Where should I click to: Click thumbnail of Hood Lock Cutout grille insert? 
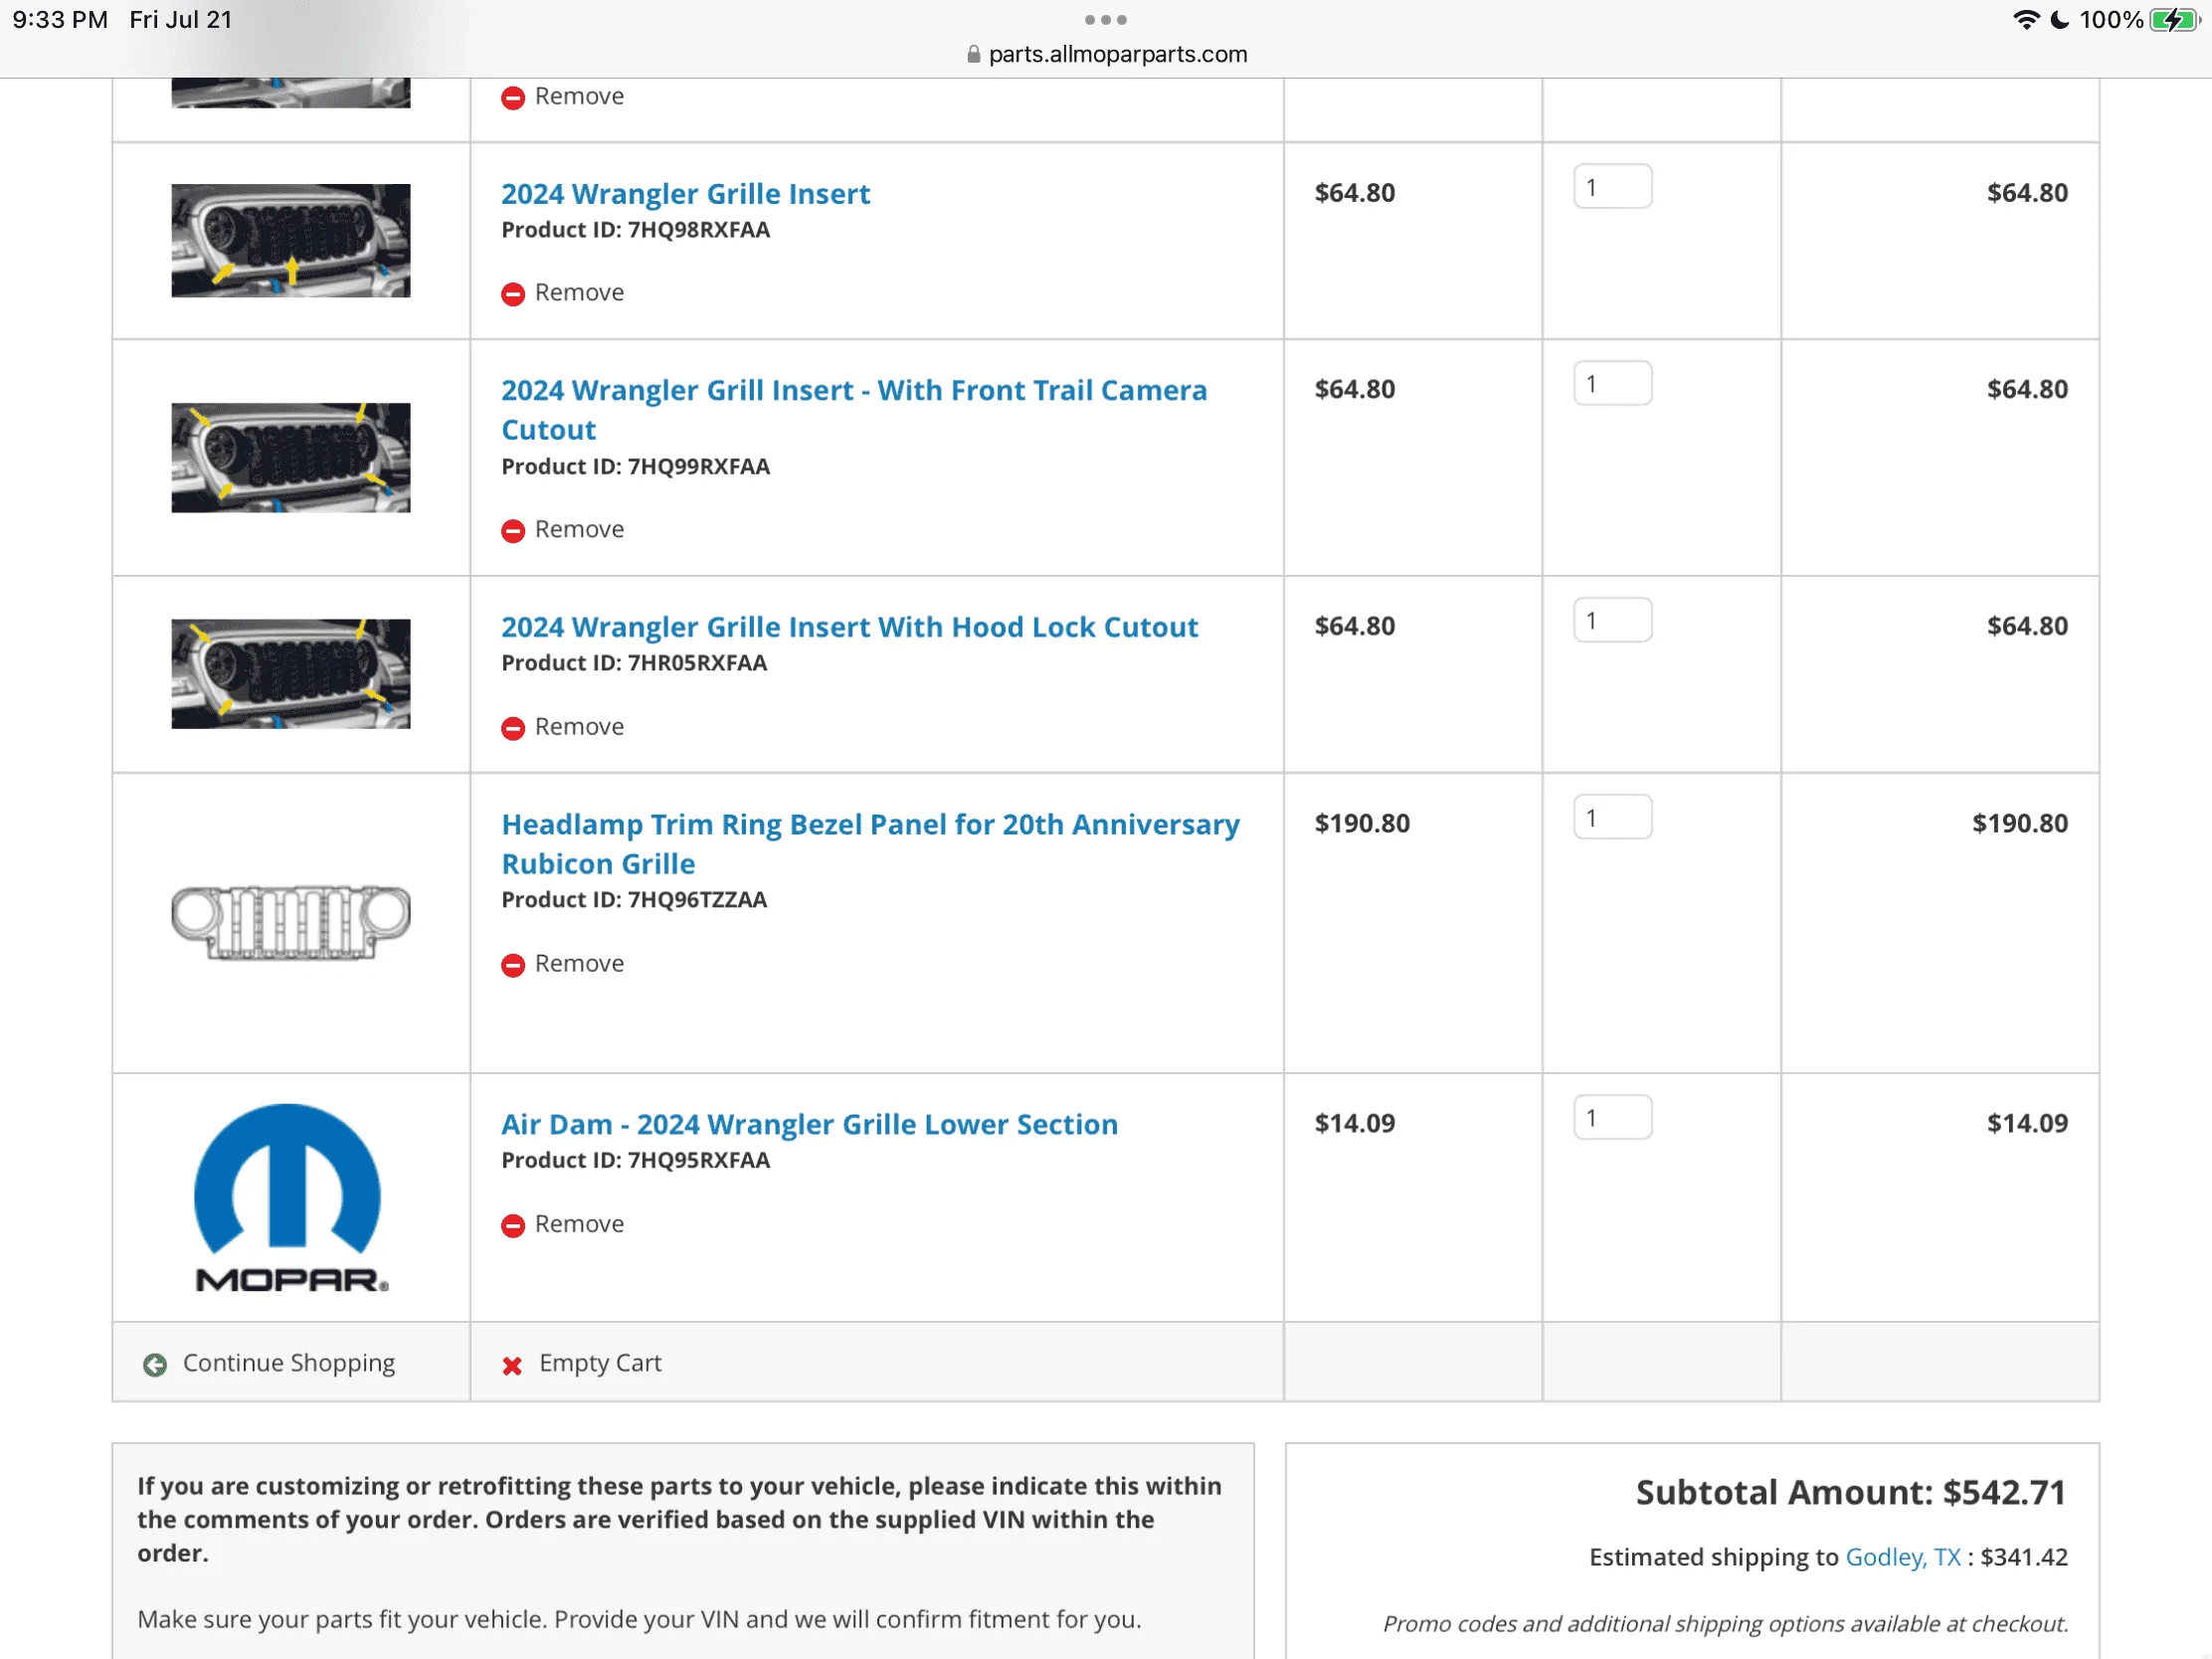pos(291,674)
